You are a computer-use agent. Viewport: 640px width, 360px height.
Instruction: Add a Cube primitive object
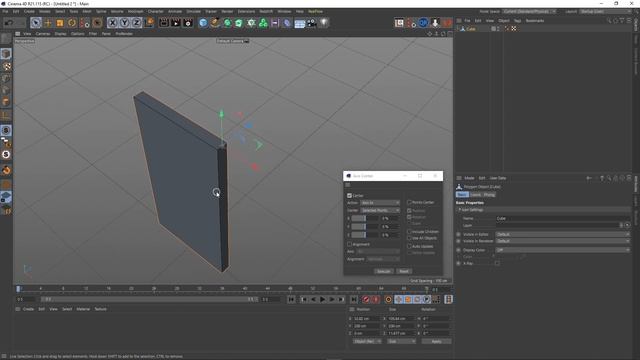203,23
